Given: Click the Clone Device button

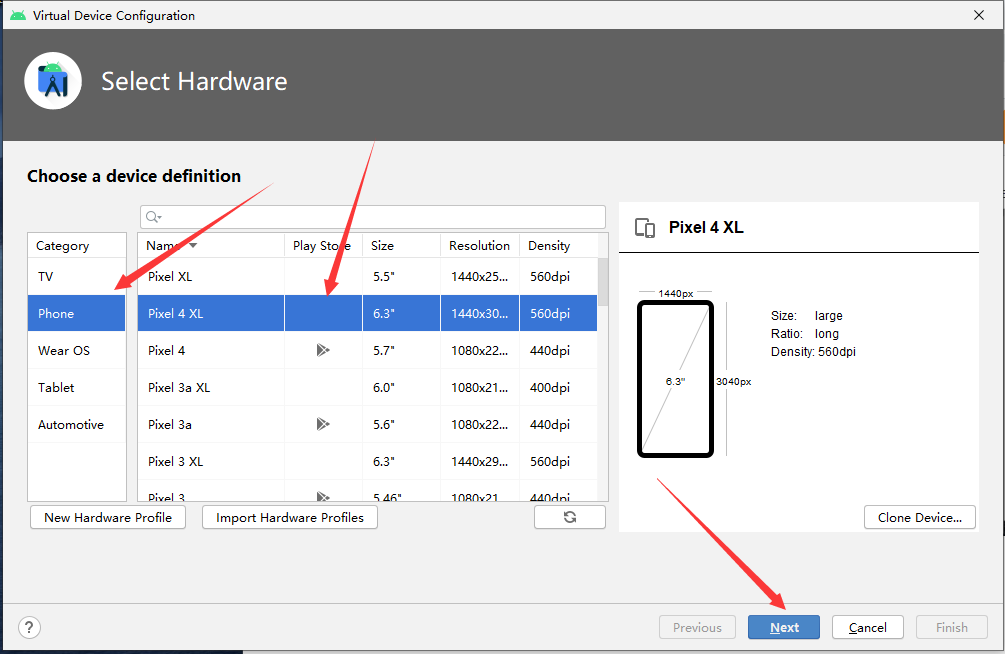Looking at the screenshot, I should point(920,517).
